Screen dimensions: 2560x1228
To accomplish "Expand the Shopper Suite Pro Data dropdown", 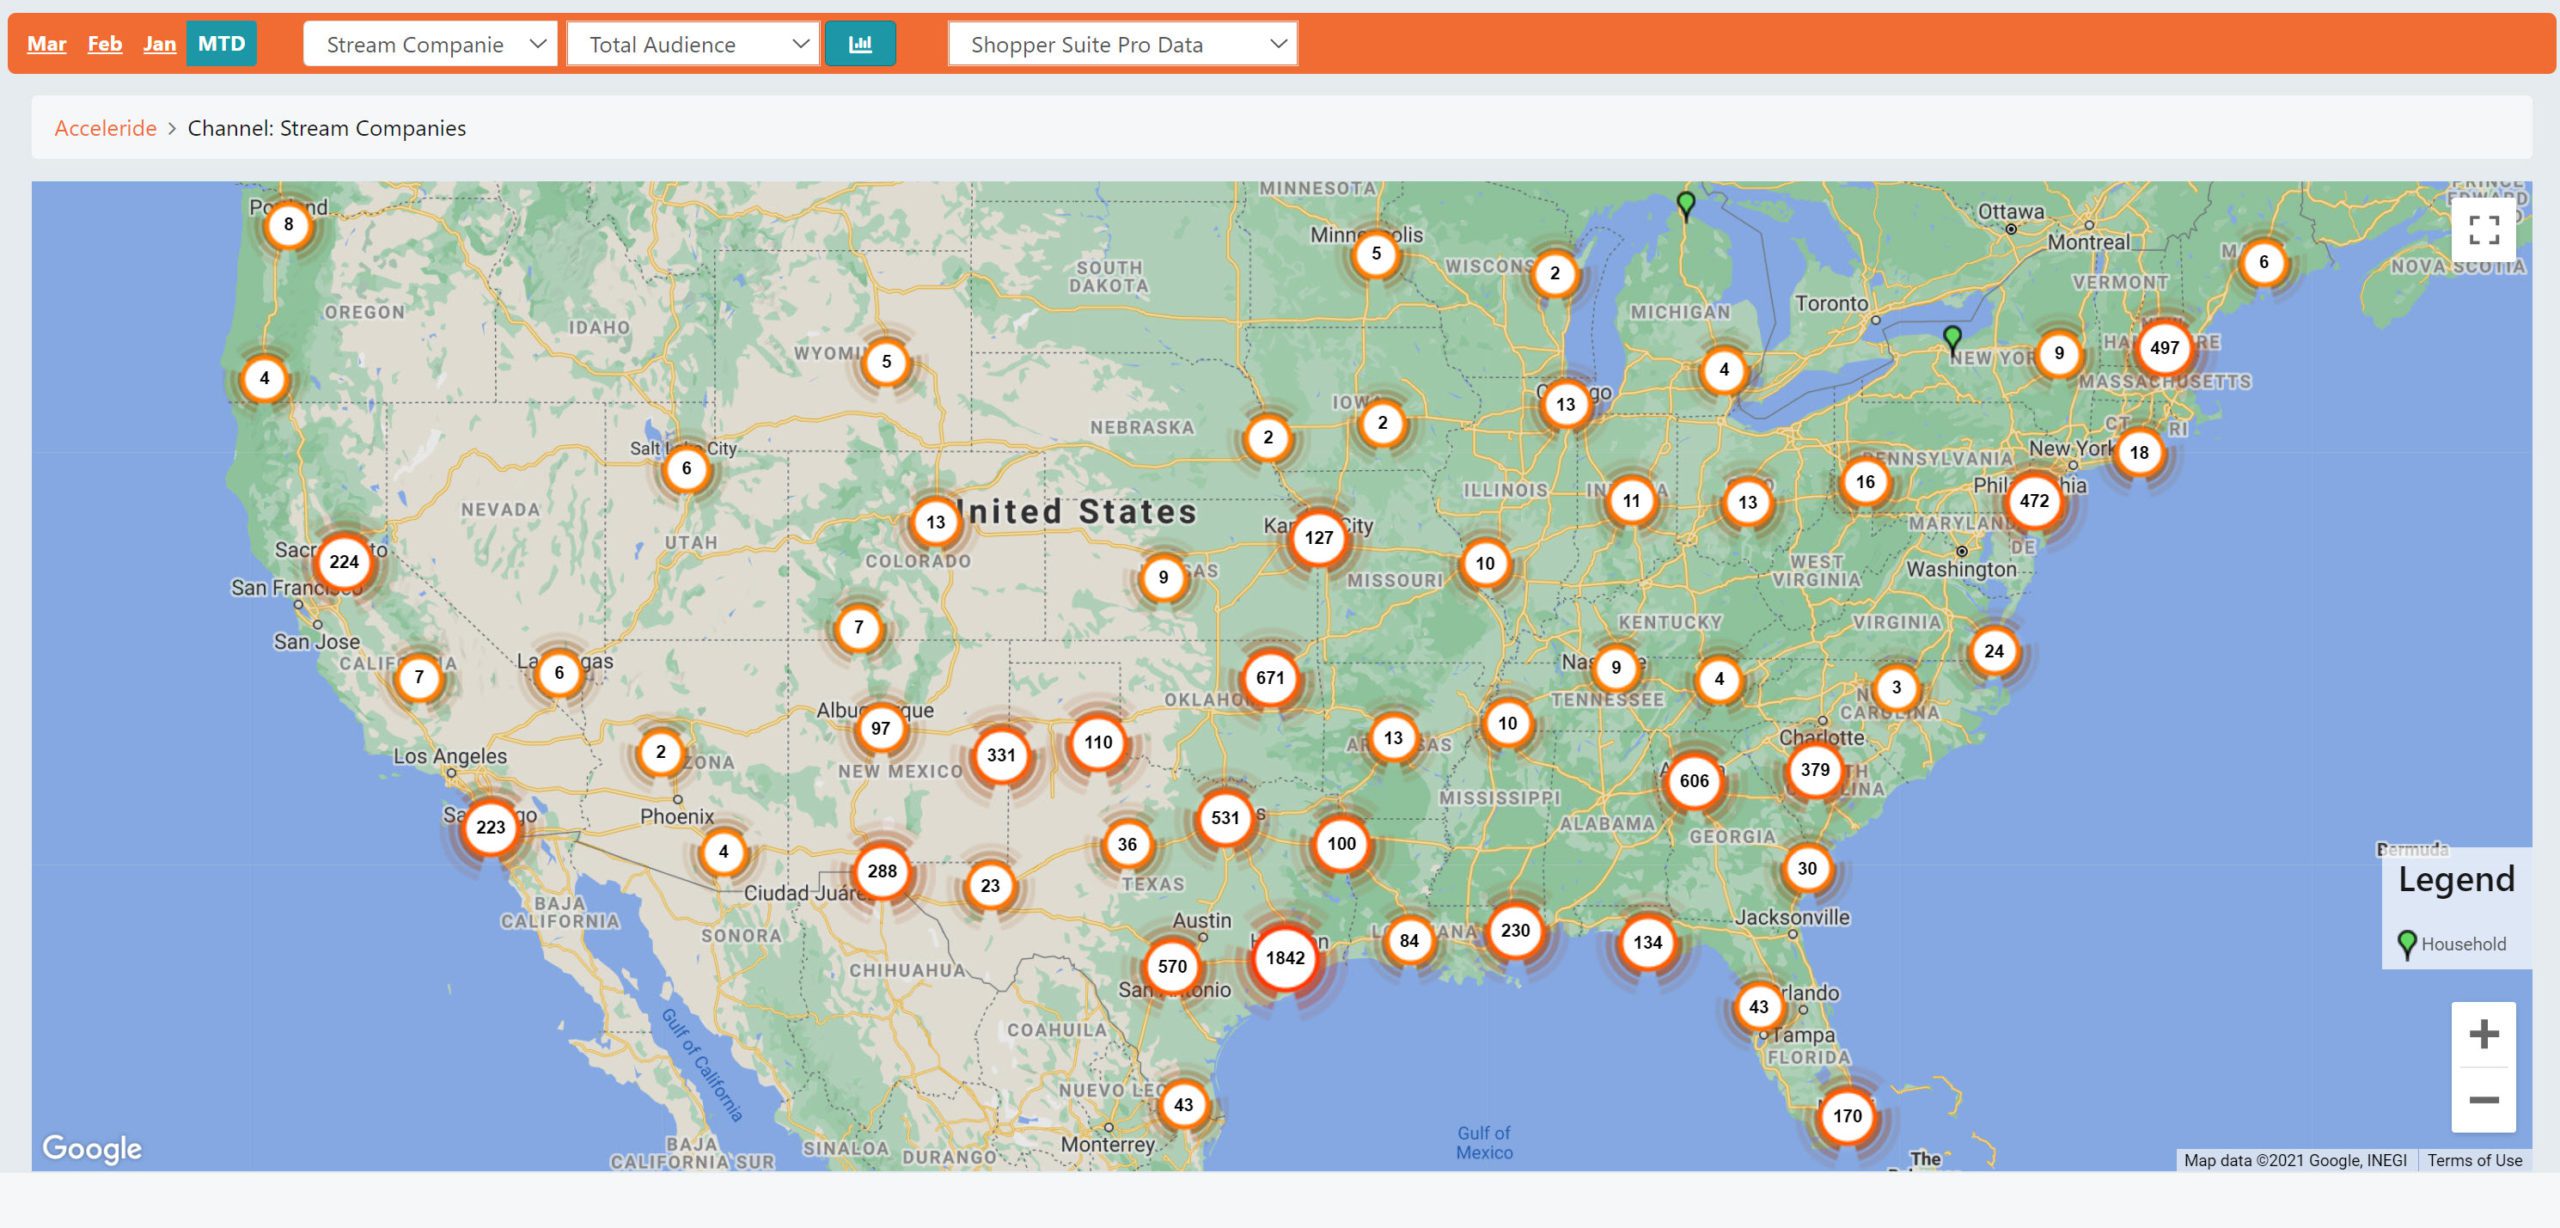I will point(1123,44).
